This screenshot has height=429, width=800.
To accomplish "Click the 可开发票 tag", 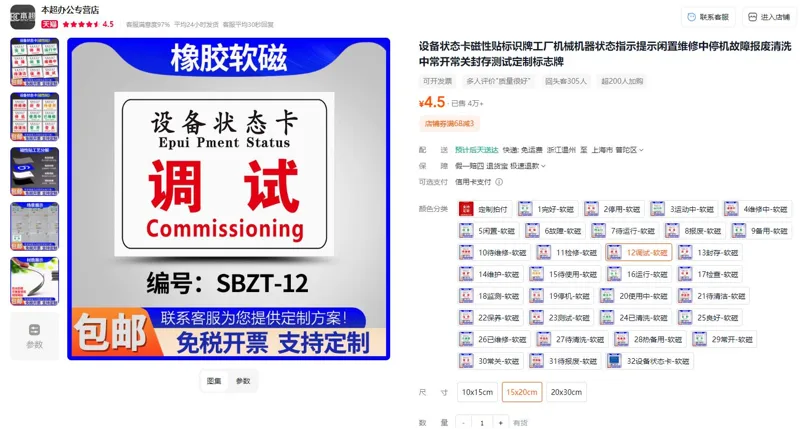I will [x=437, y=81].
